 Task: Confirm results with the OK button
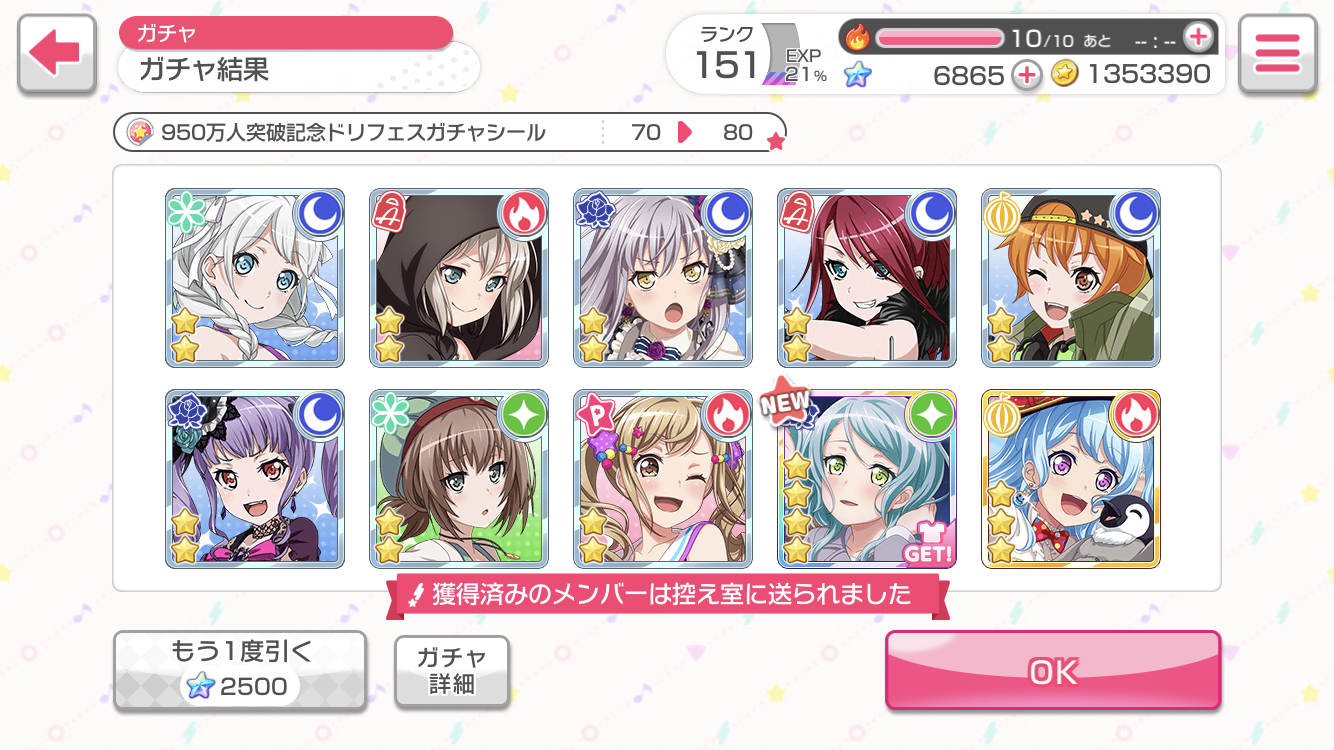point(1053,671)
